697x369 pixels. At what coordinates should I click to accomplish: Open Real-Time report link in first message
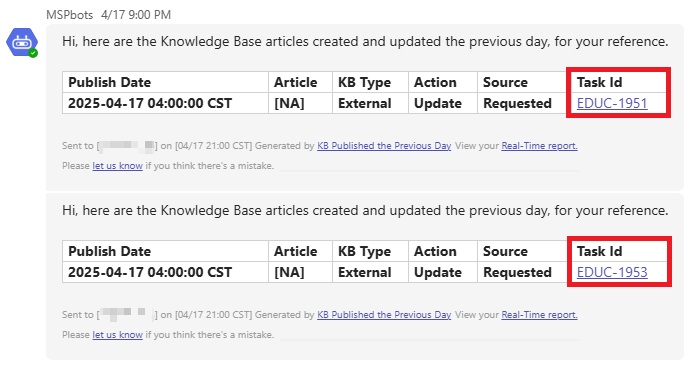[539, 146]
